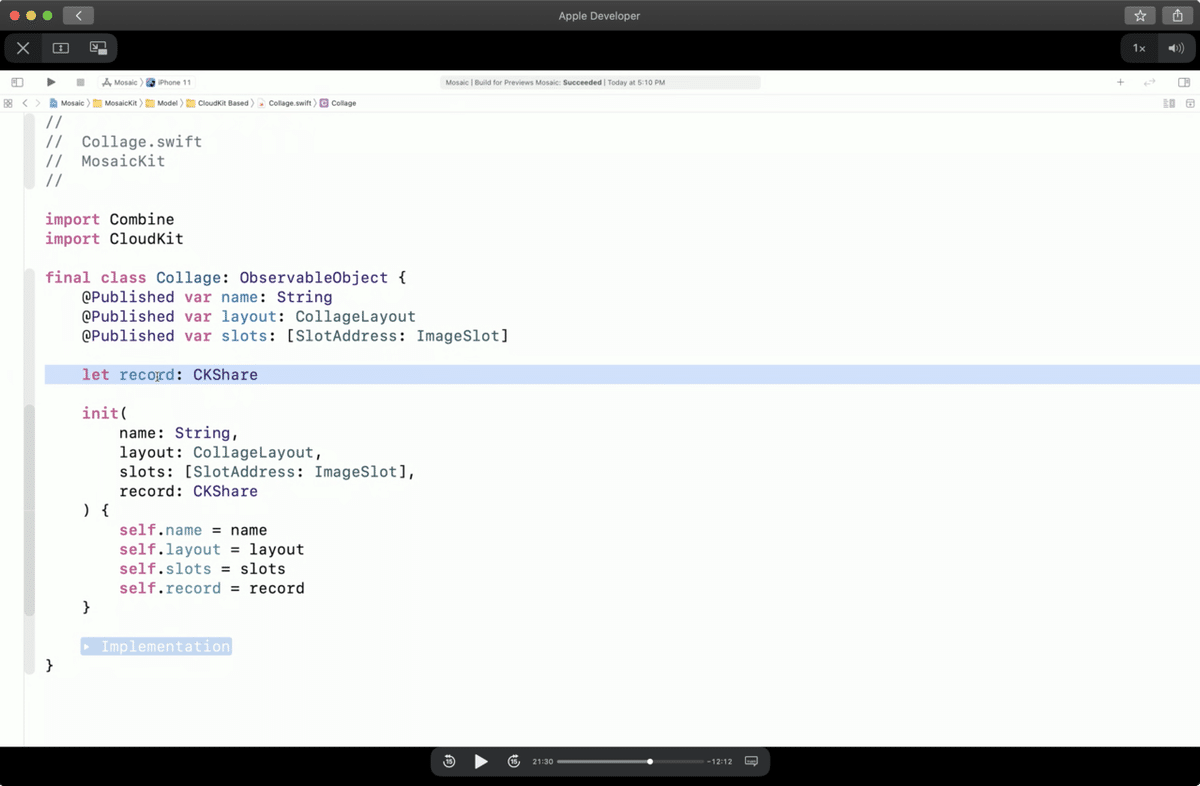This screenshot has width=1200, height=786.
Task: Click the init( keyword line
Action: click(105, 414)
